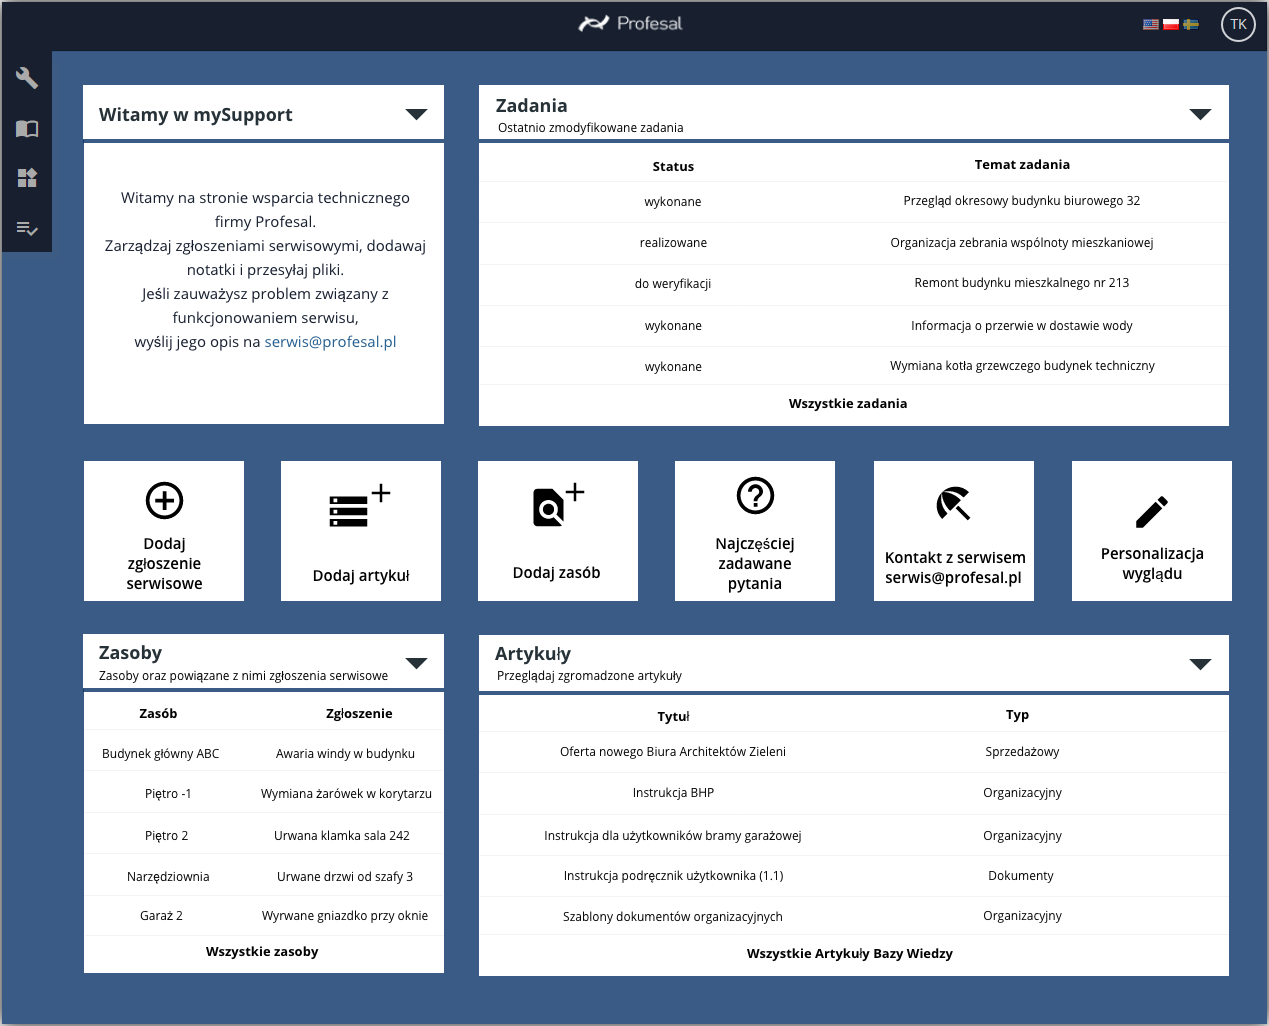Click the Dodaj artykuł tile
The height and width of the screenshot is (1026, 1269).
coord(361,531)
